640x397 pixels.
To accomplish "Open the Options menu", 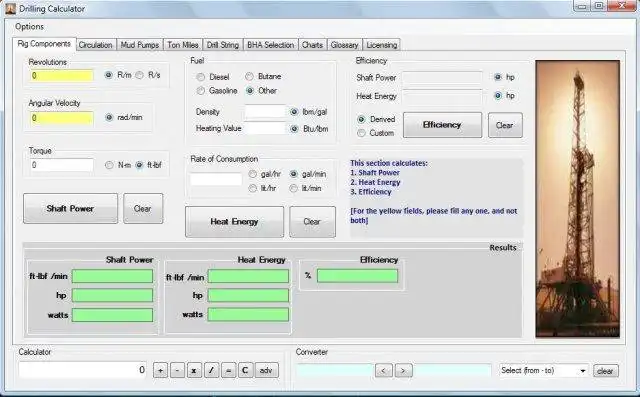I will [x=29, y=27].
